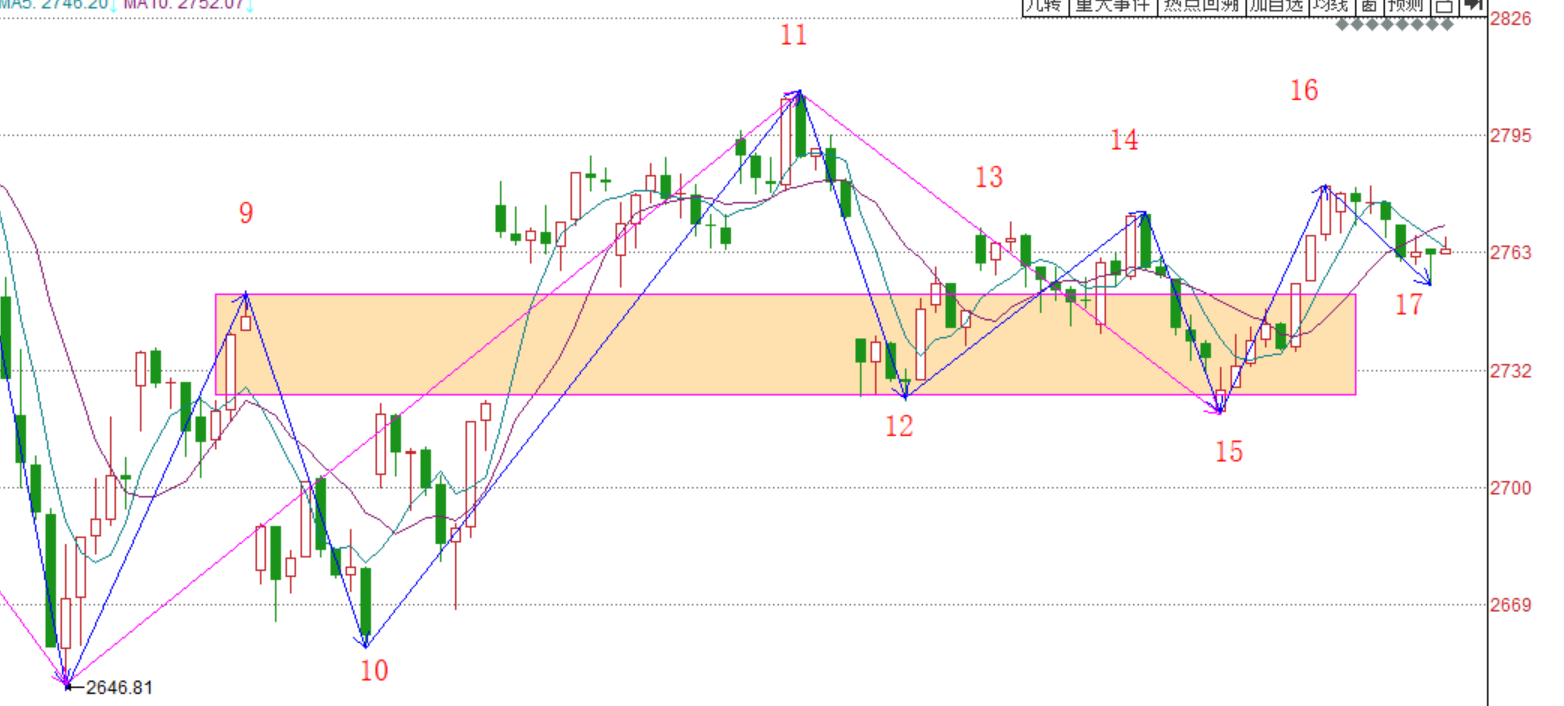Click the wave label 17 near latest candles
The height and width of the screenshot is (706, 1564).
point(1409,305)
